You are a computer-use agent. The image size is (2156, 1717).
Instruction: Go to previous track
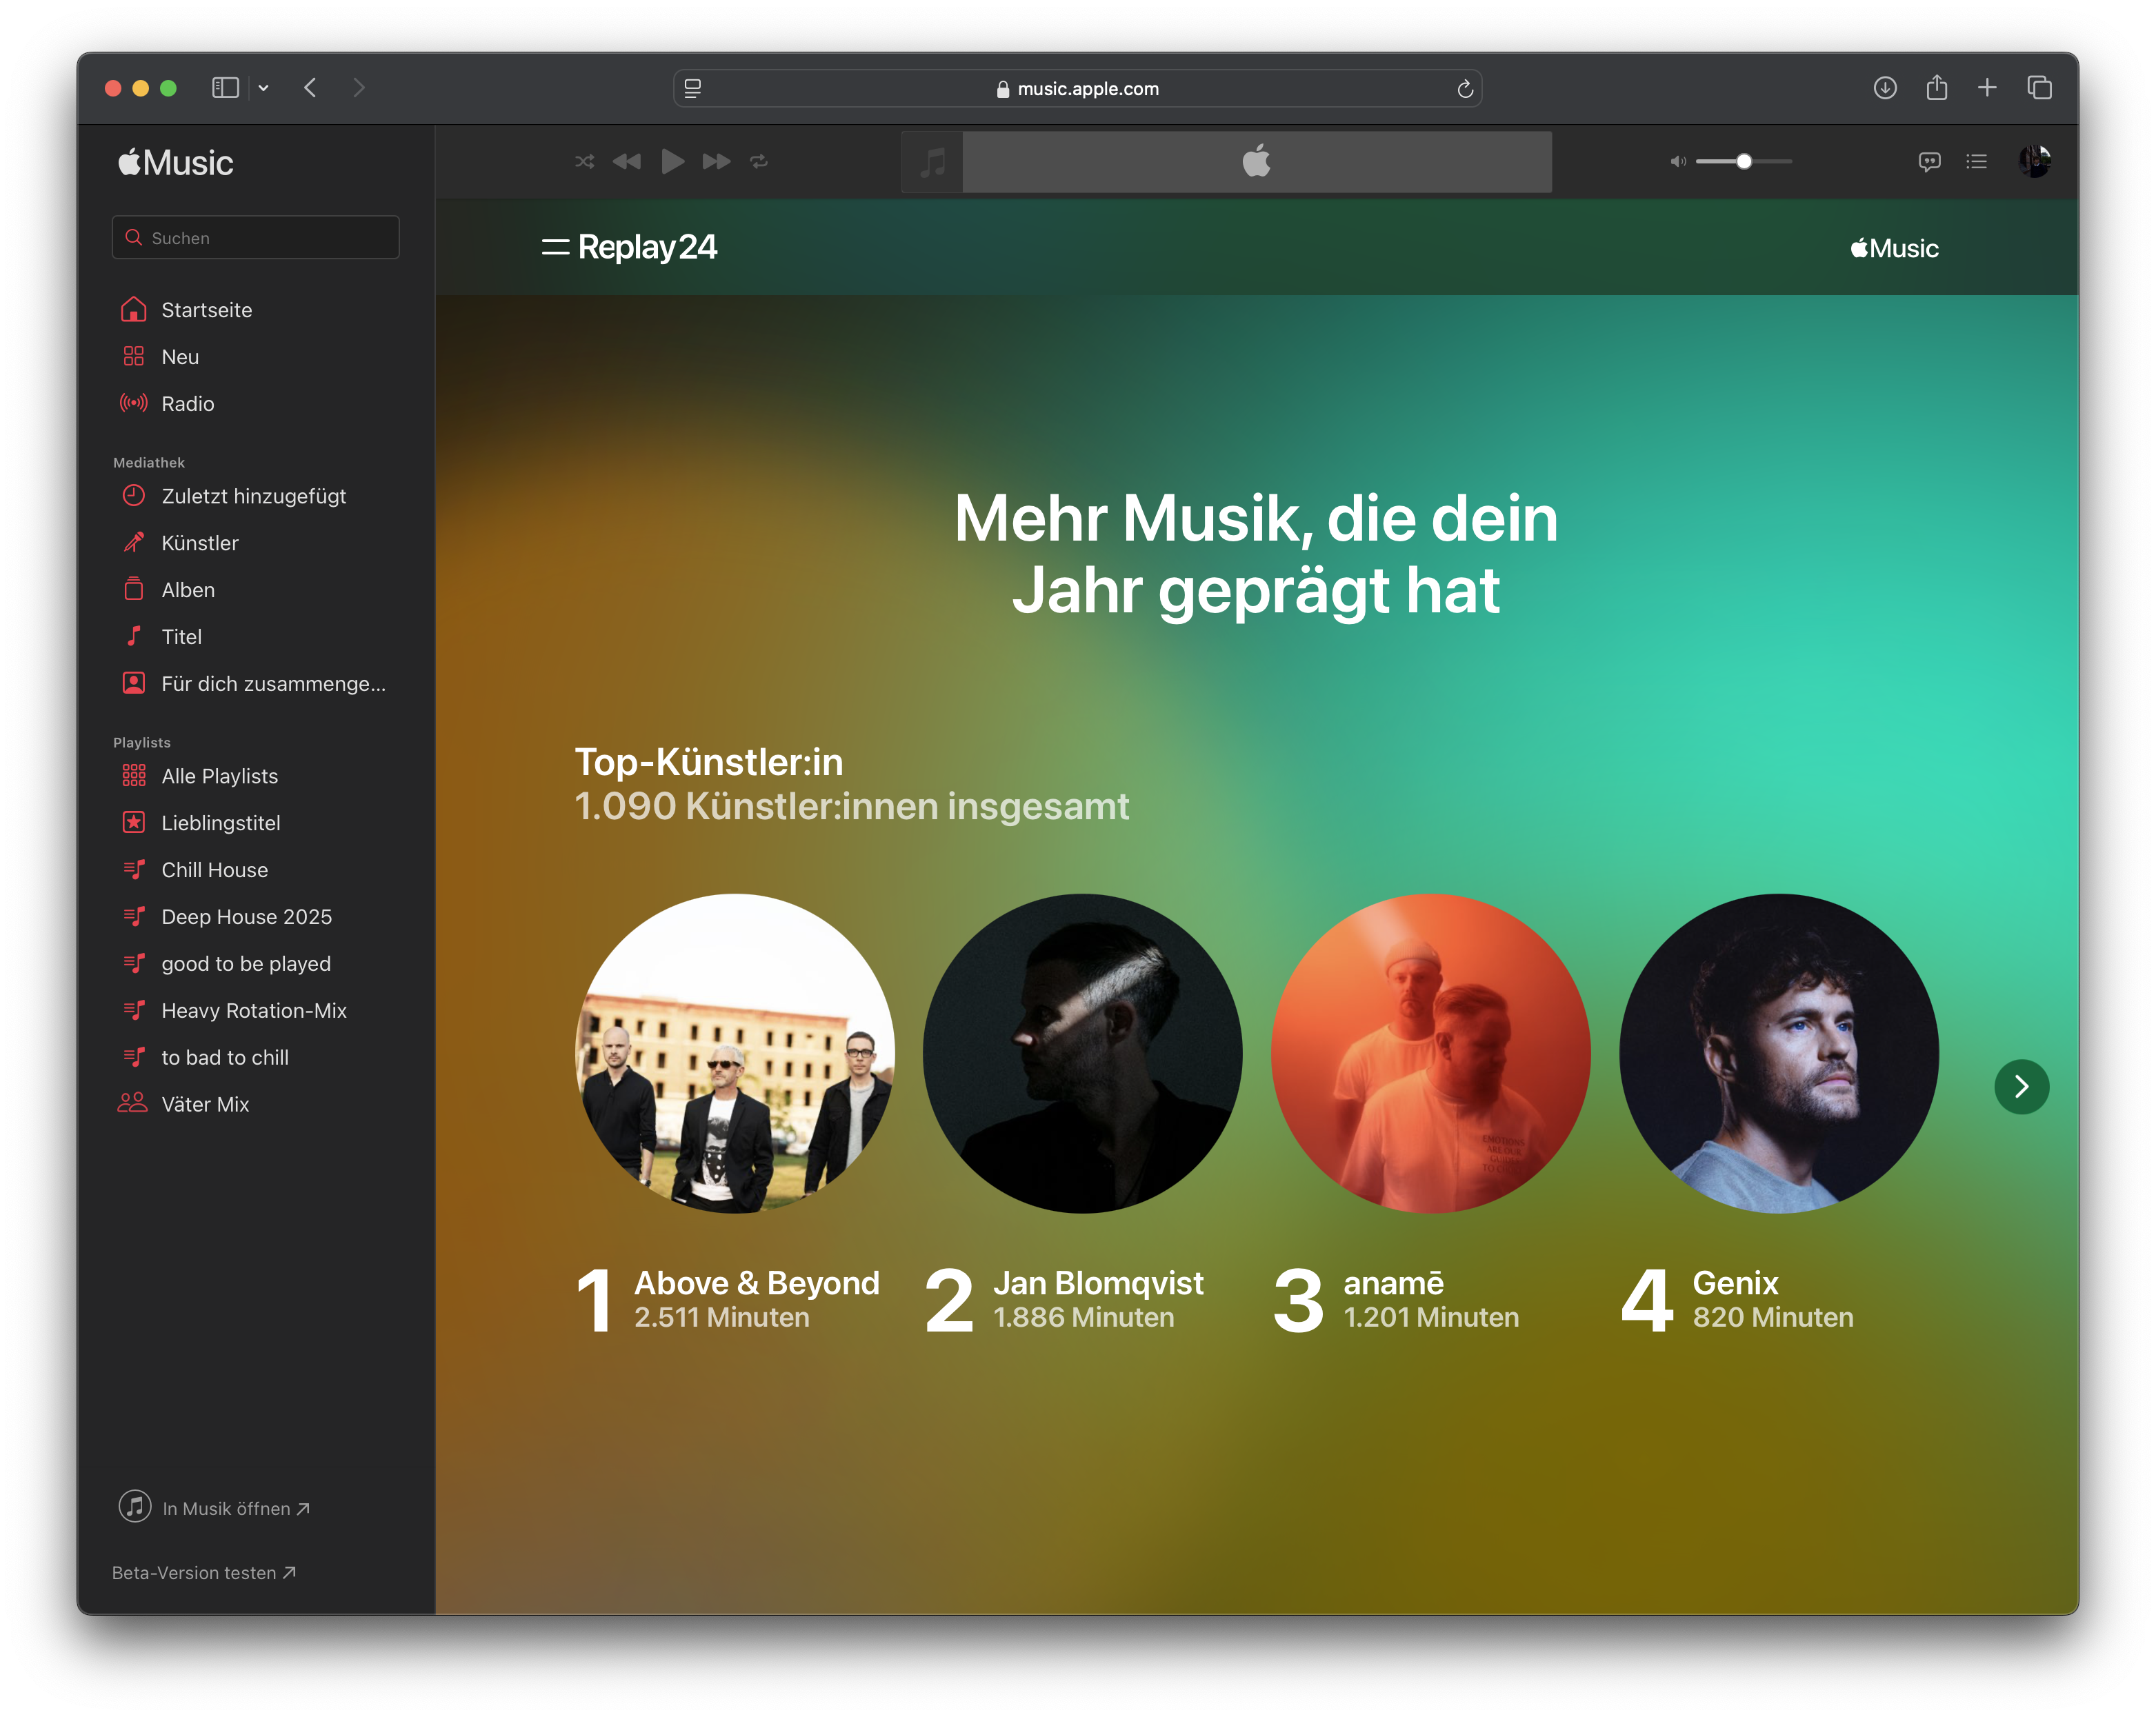click(x=627, y=161)
